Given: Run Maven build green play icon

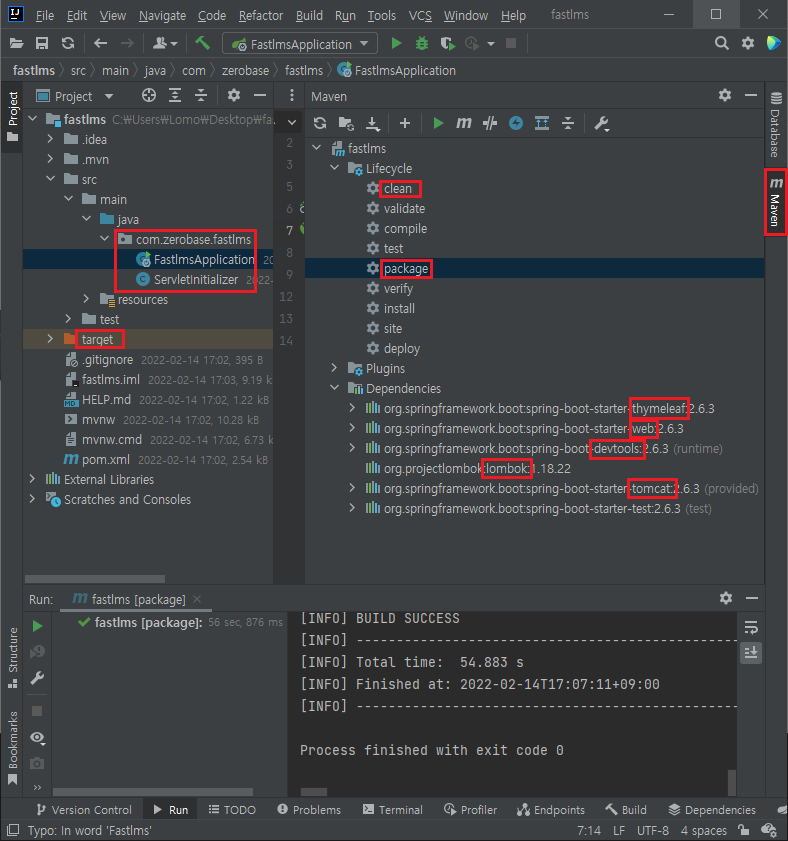Looking at the screenshot, I should (438, 123).
